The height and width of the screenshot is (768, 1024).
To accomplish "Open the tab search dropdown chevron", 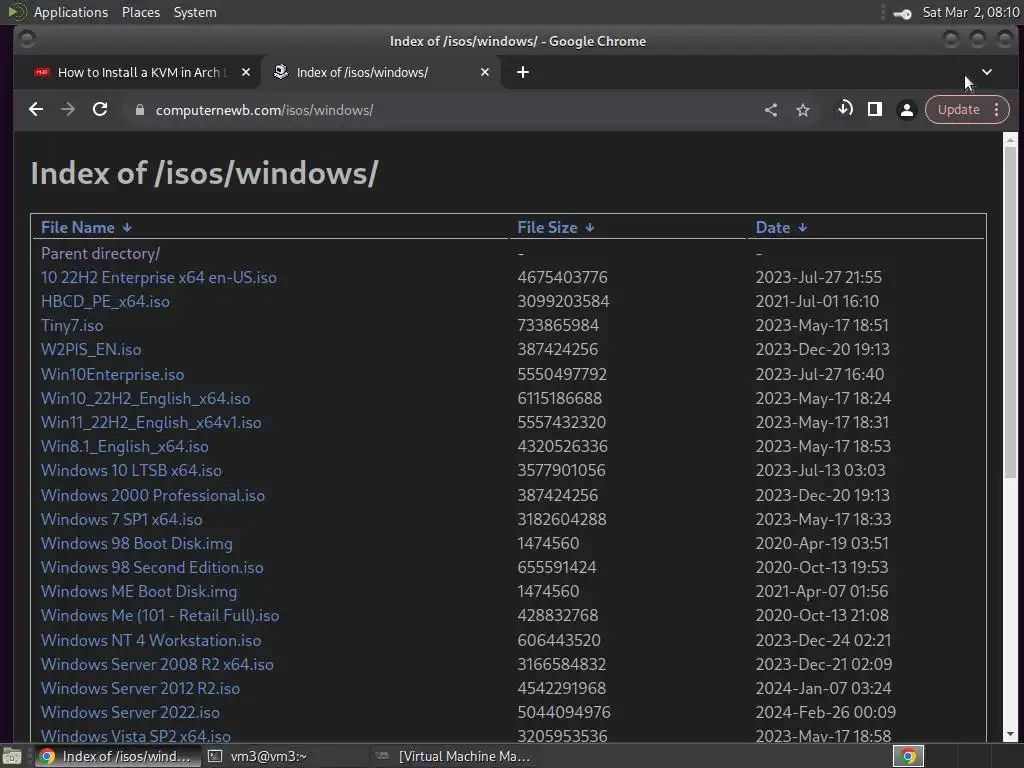I will pos(987,72).
